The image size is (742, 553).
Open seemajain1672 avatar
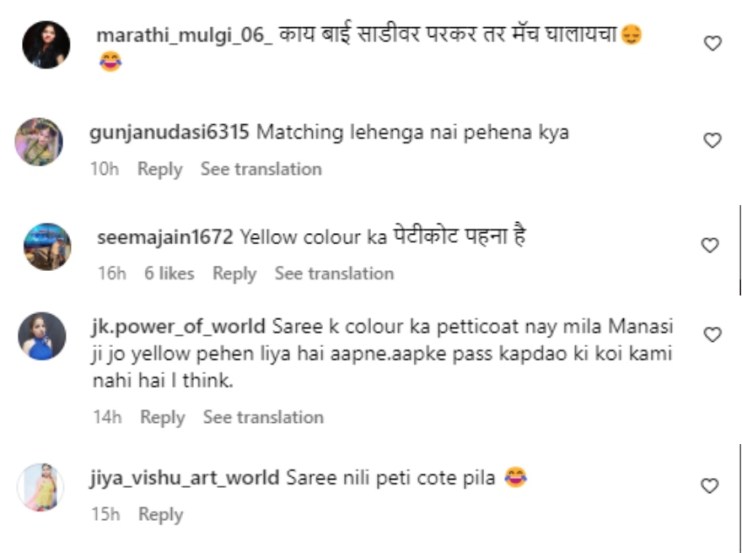tap(46, 247)
